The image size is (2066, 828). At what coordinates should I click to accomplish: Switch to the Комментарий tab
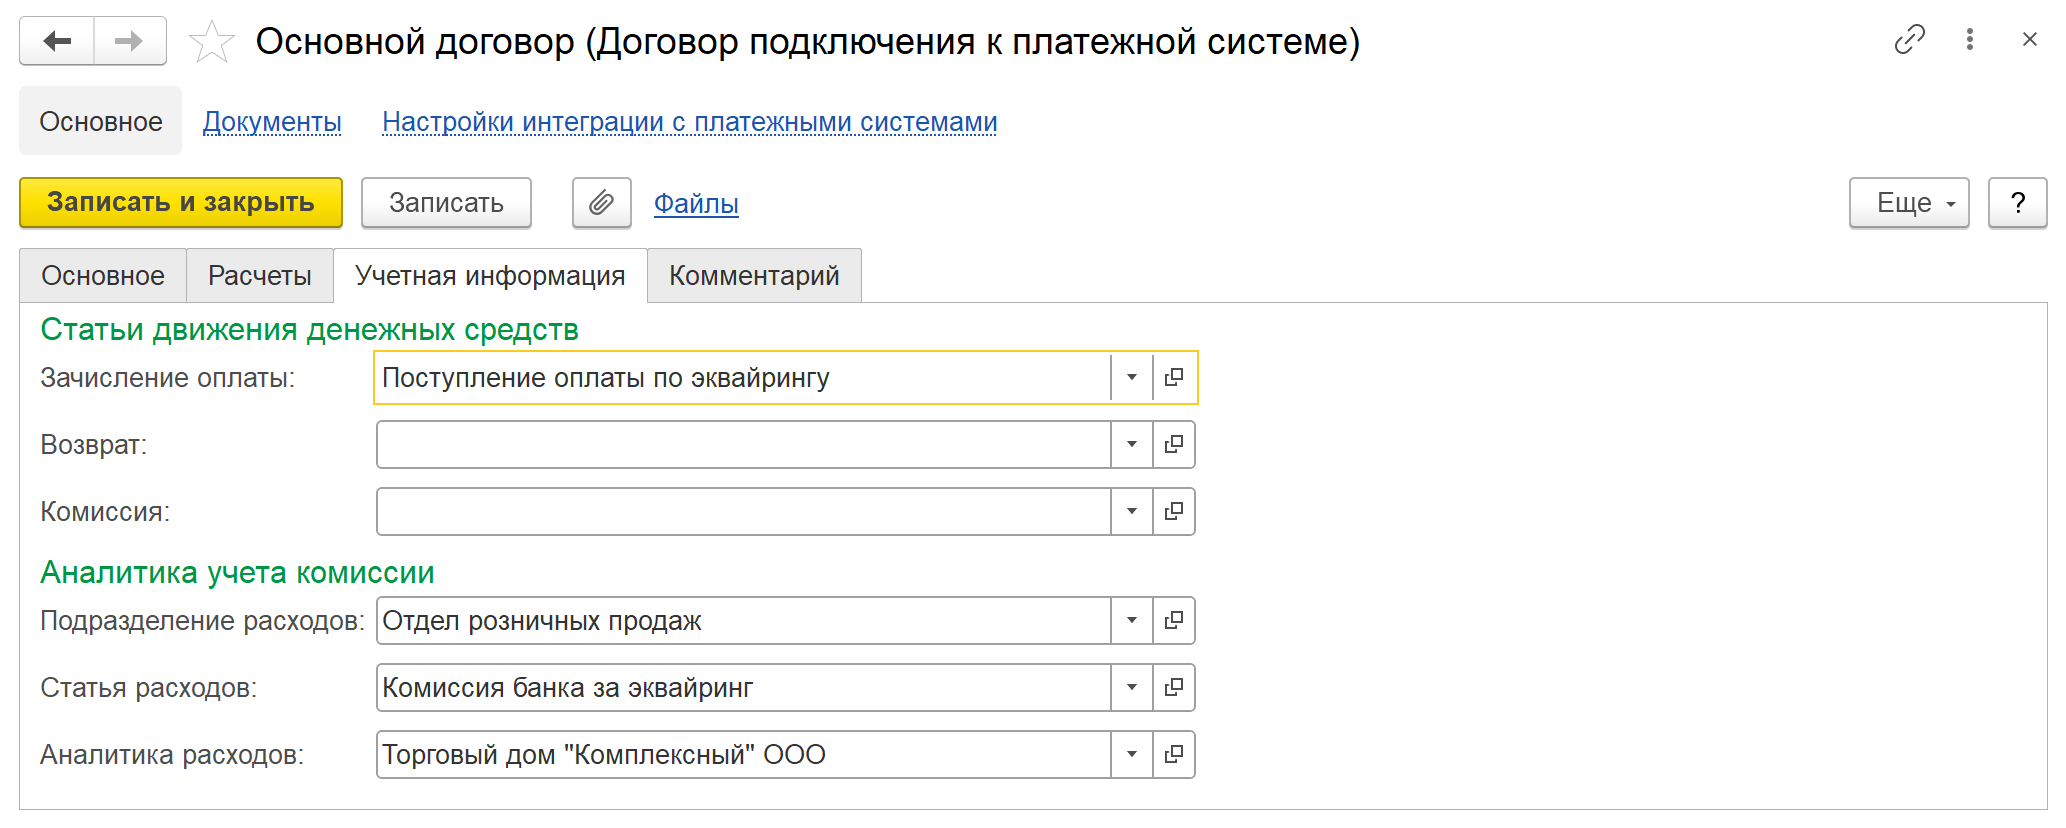[x=754, y=276]
